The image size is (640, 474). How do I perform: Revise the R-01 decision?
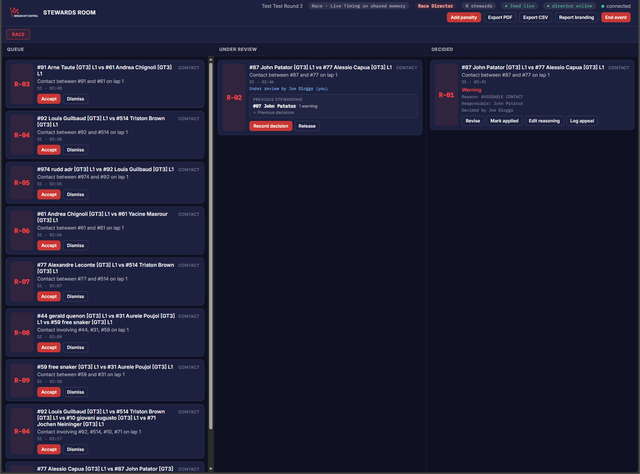473,121
